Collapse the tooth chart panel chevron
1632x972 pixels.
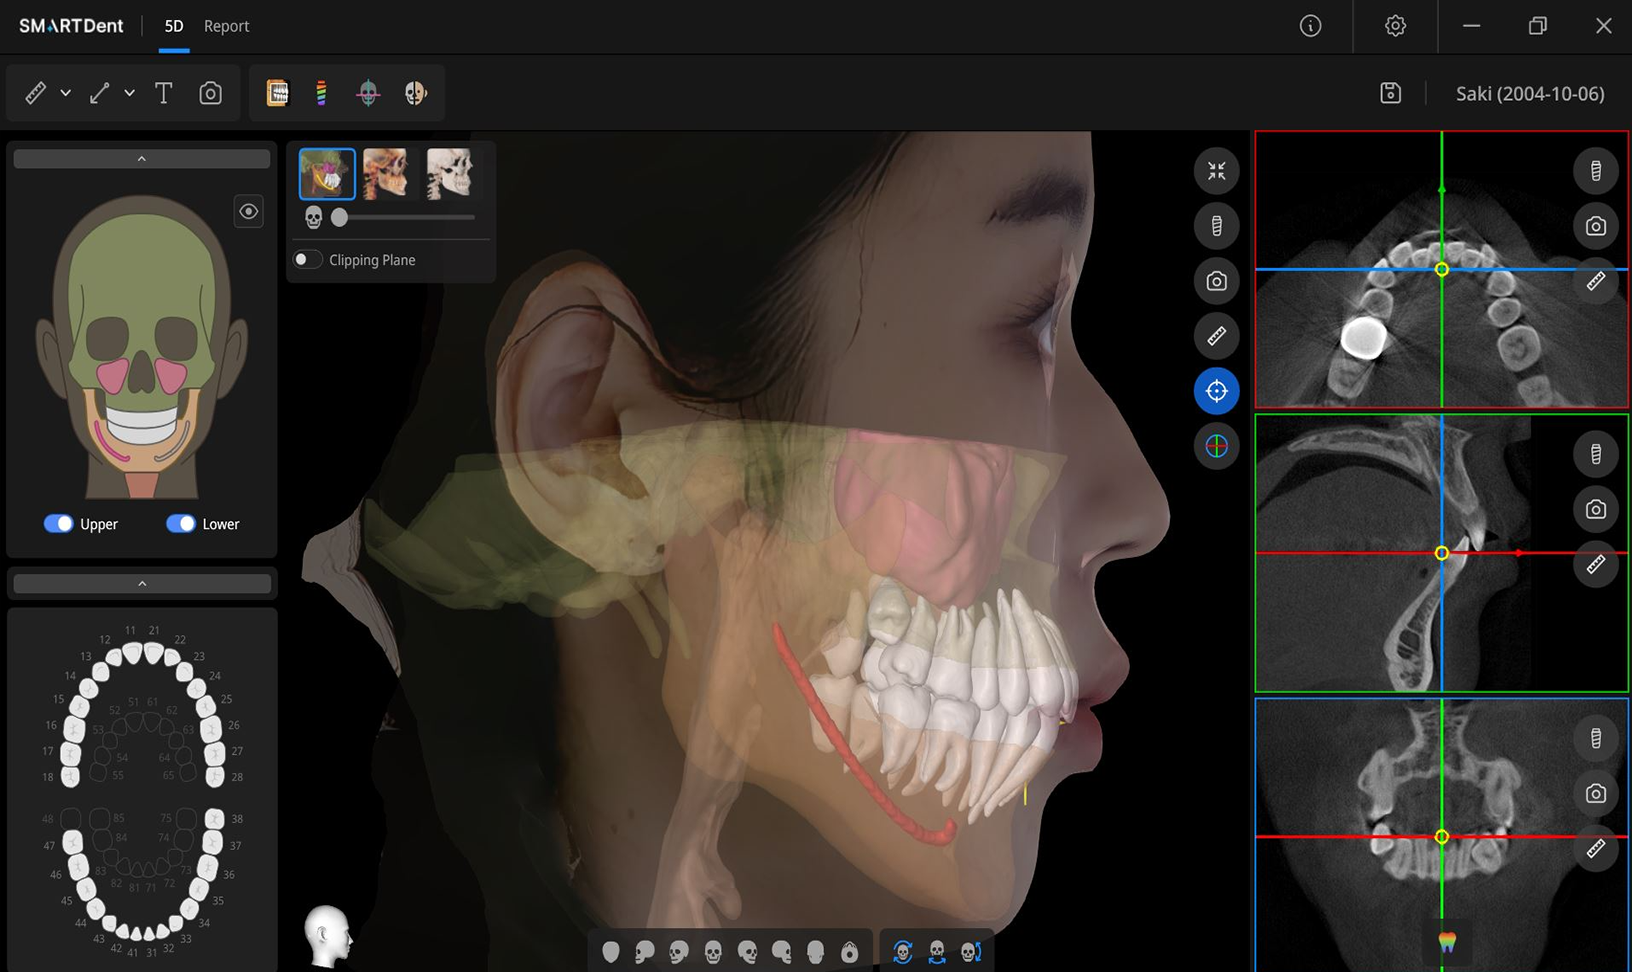click(142, 584)
